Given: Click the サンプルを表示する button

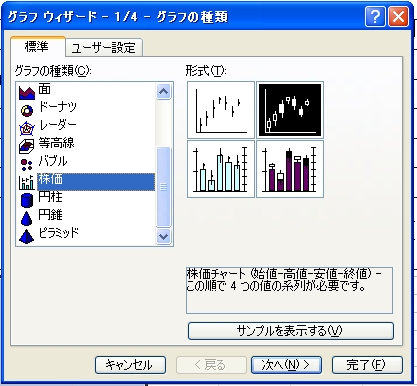Looking at the screenshot, I should [291, 331].
